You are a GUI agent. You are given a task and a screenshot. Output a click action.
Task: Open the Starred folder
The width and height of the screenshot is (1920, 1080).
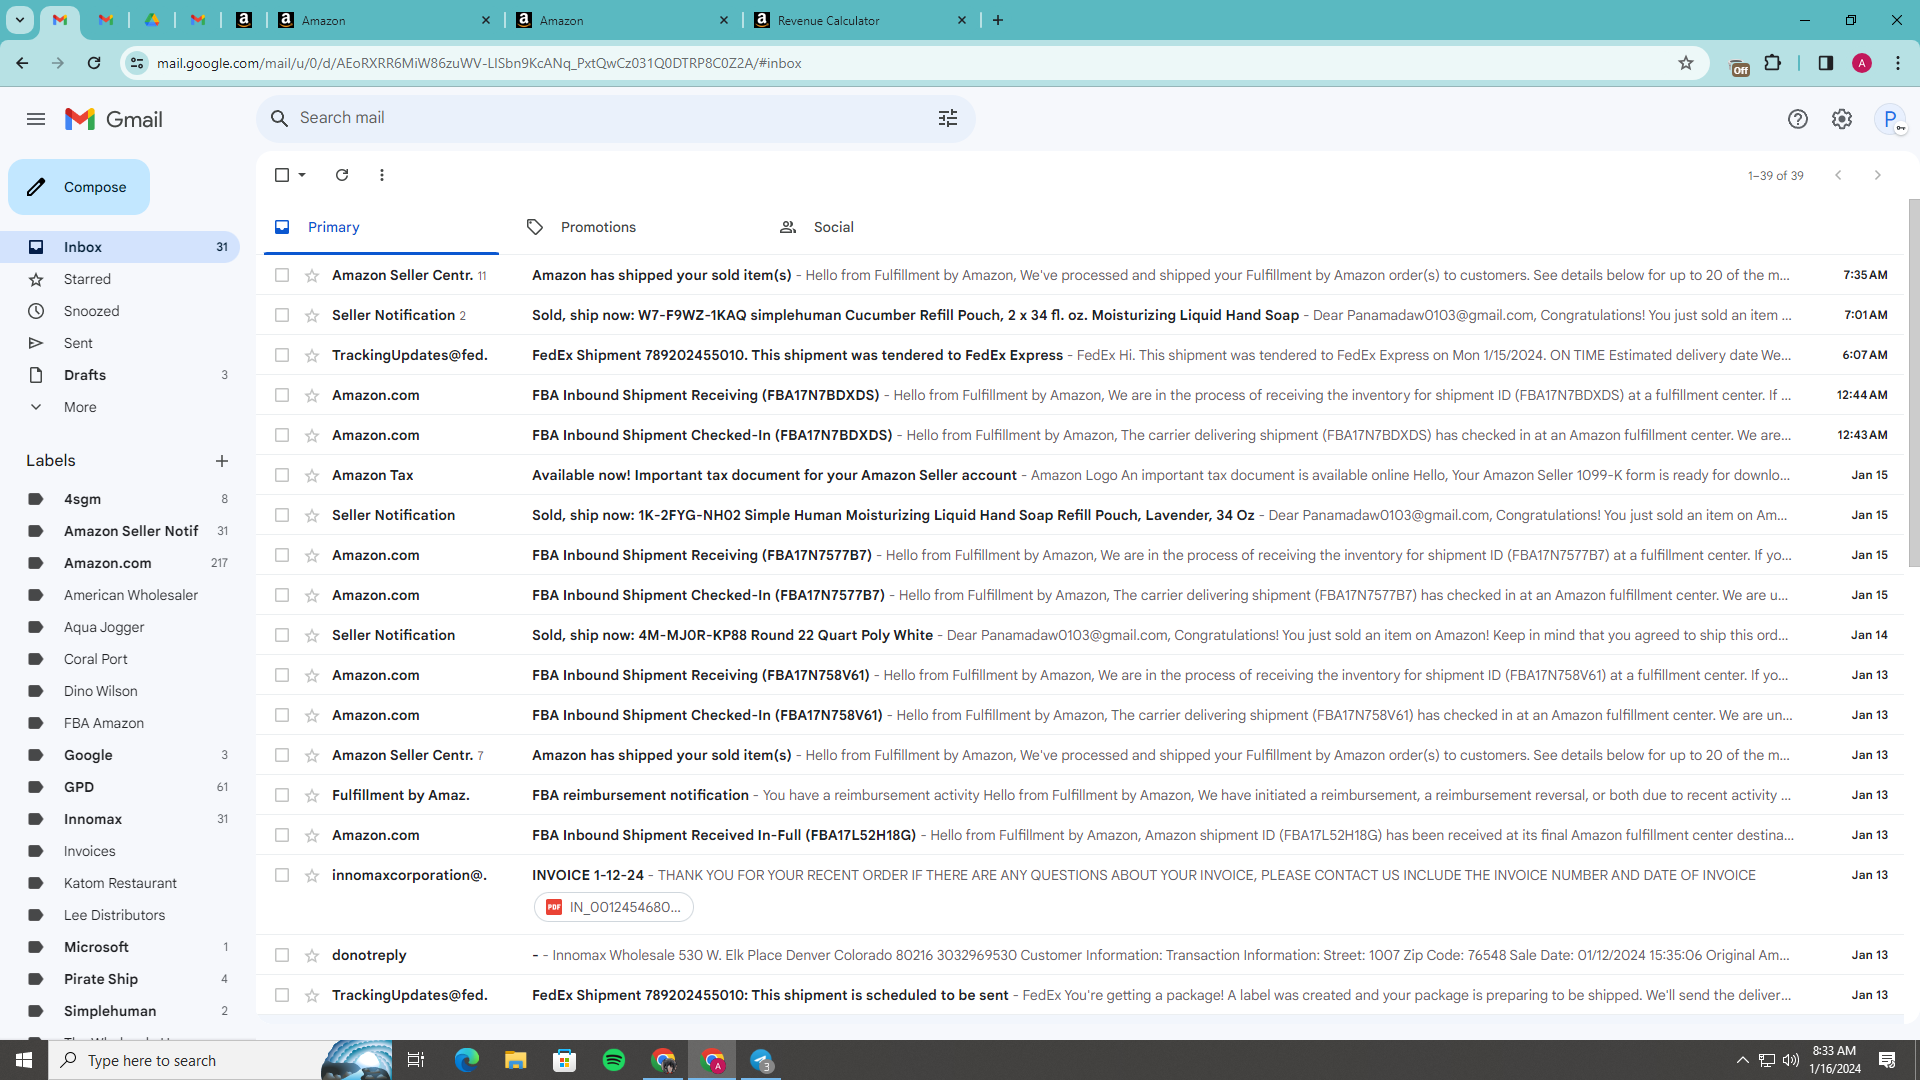click(x=120, y=279)
